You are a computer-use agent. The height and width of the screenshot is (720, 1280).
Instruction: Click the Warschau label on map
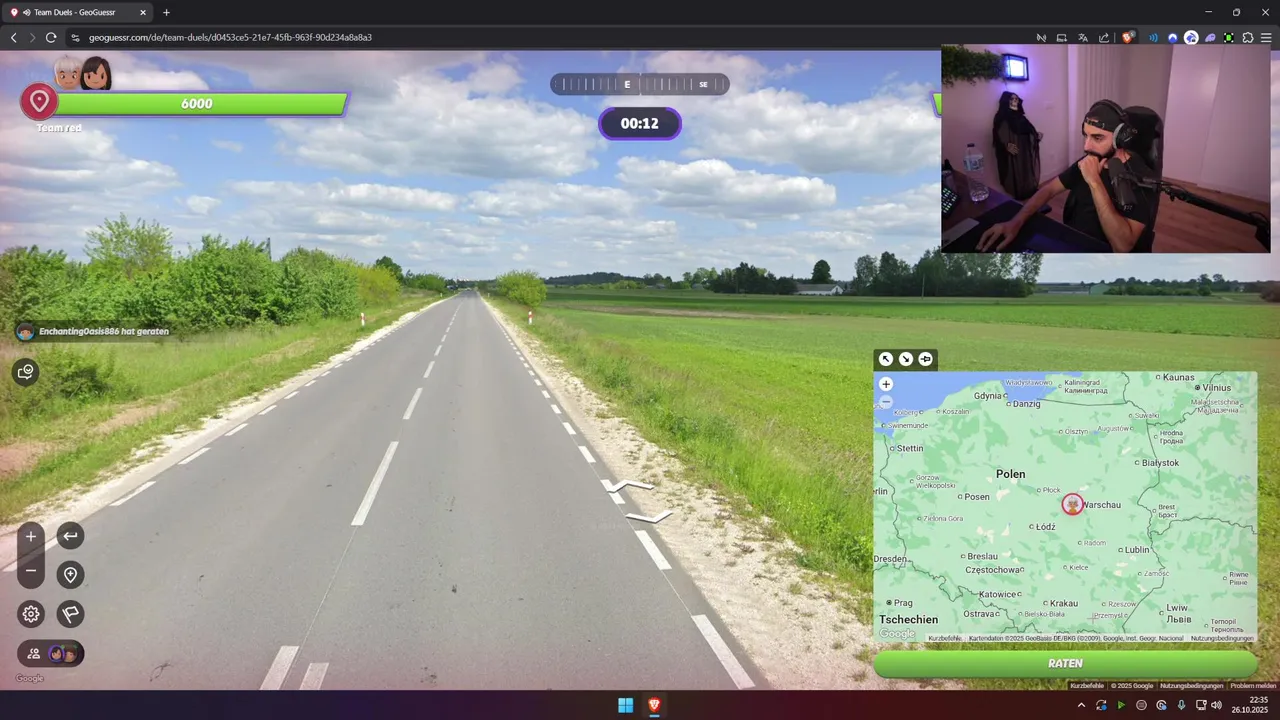point(1102,505)
